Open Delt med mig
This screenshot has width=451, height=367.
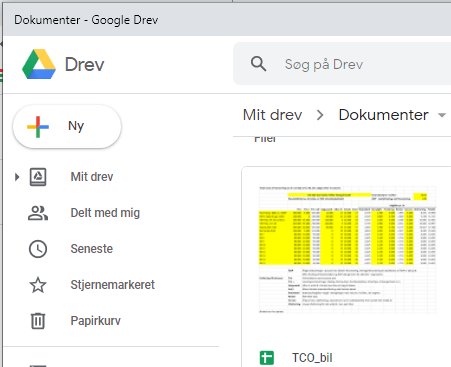105,213
